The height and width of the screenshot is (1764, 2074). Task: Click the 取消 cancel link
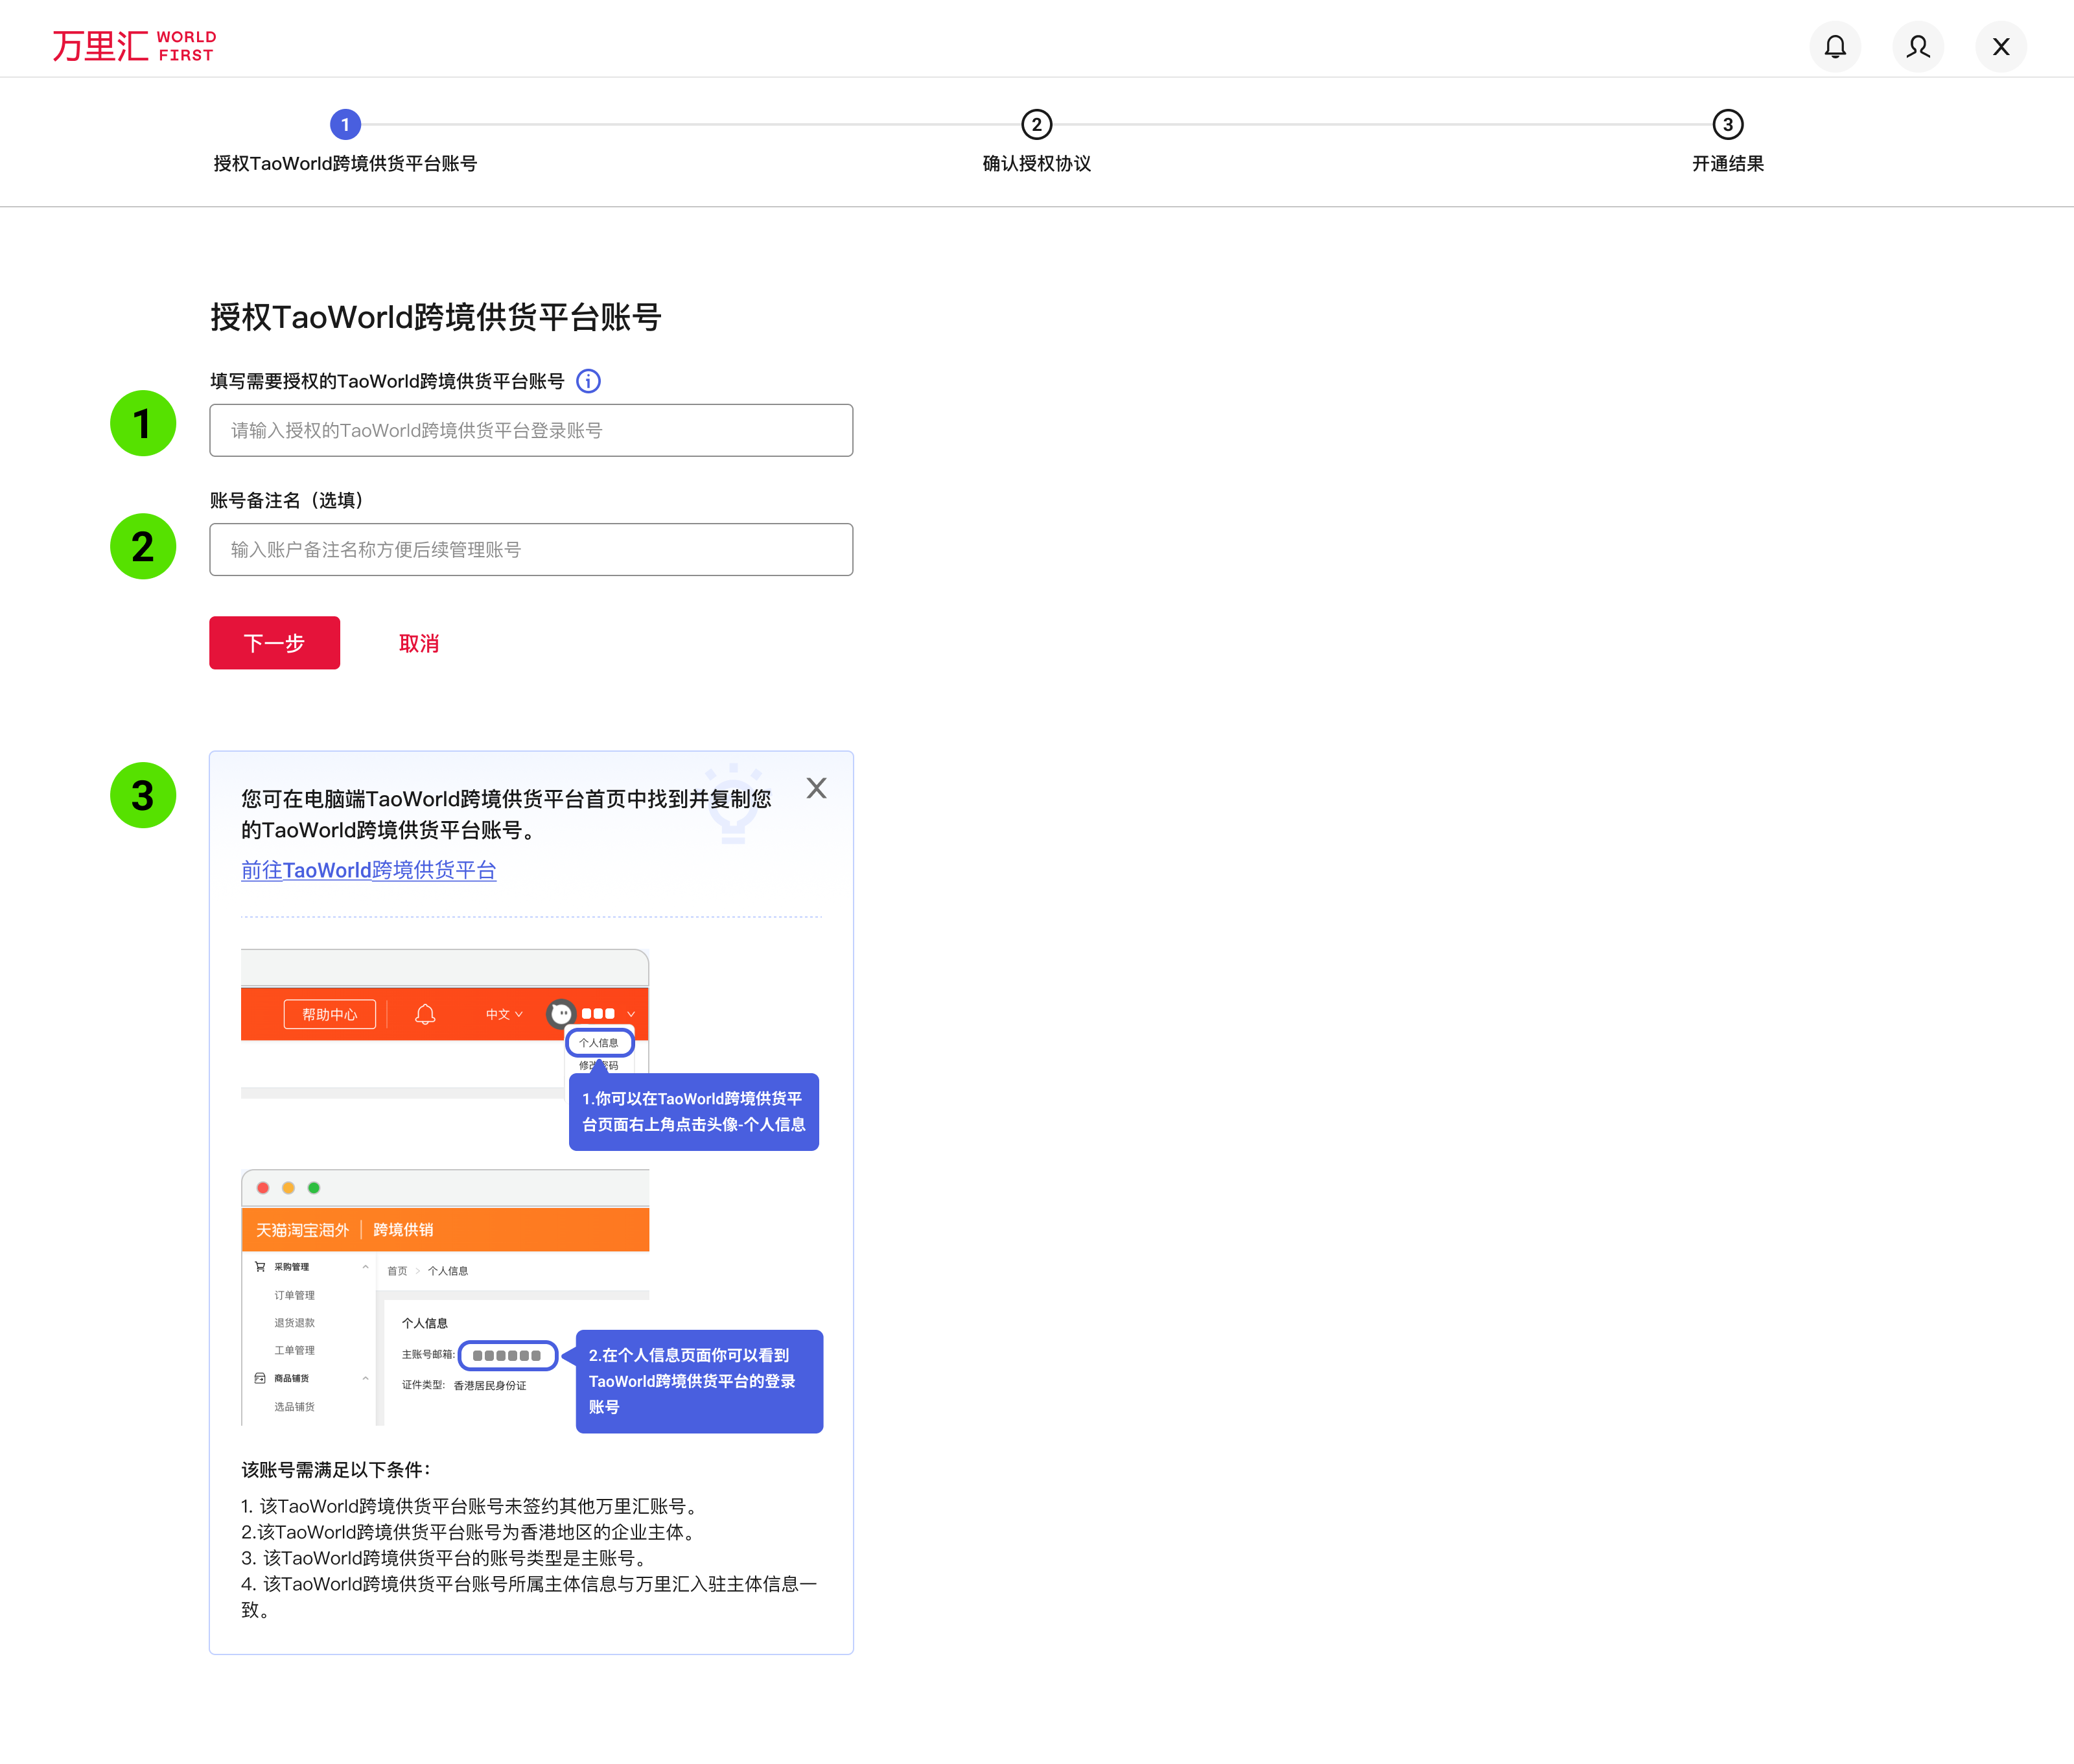418,643
